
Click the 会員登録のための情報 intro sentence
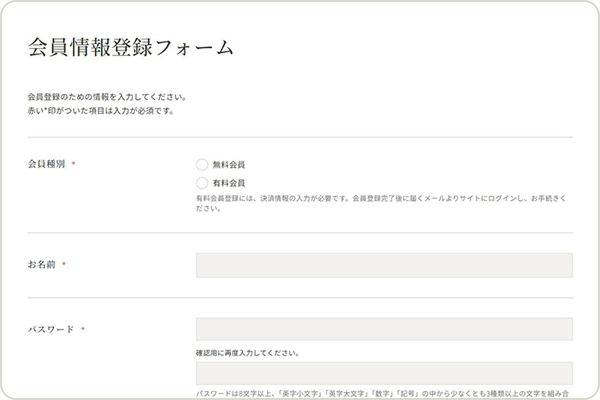pyautogui.click(x=107, y=98)
